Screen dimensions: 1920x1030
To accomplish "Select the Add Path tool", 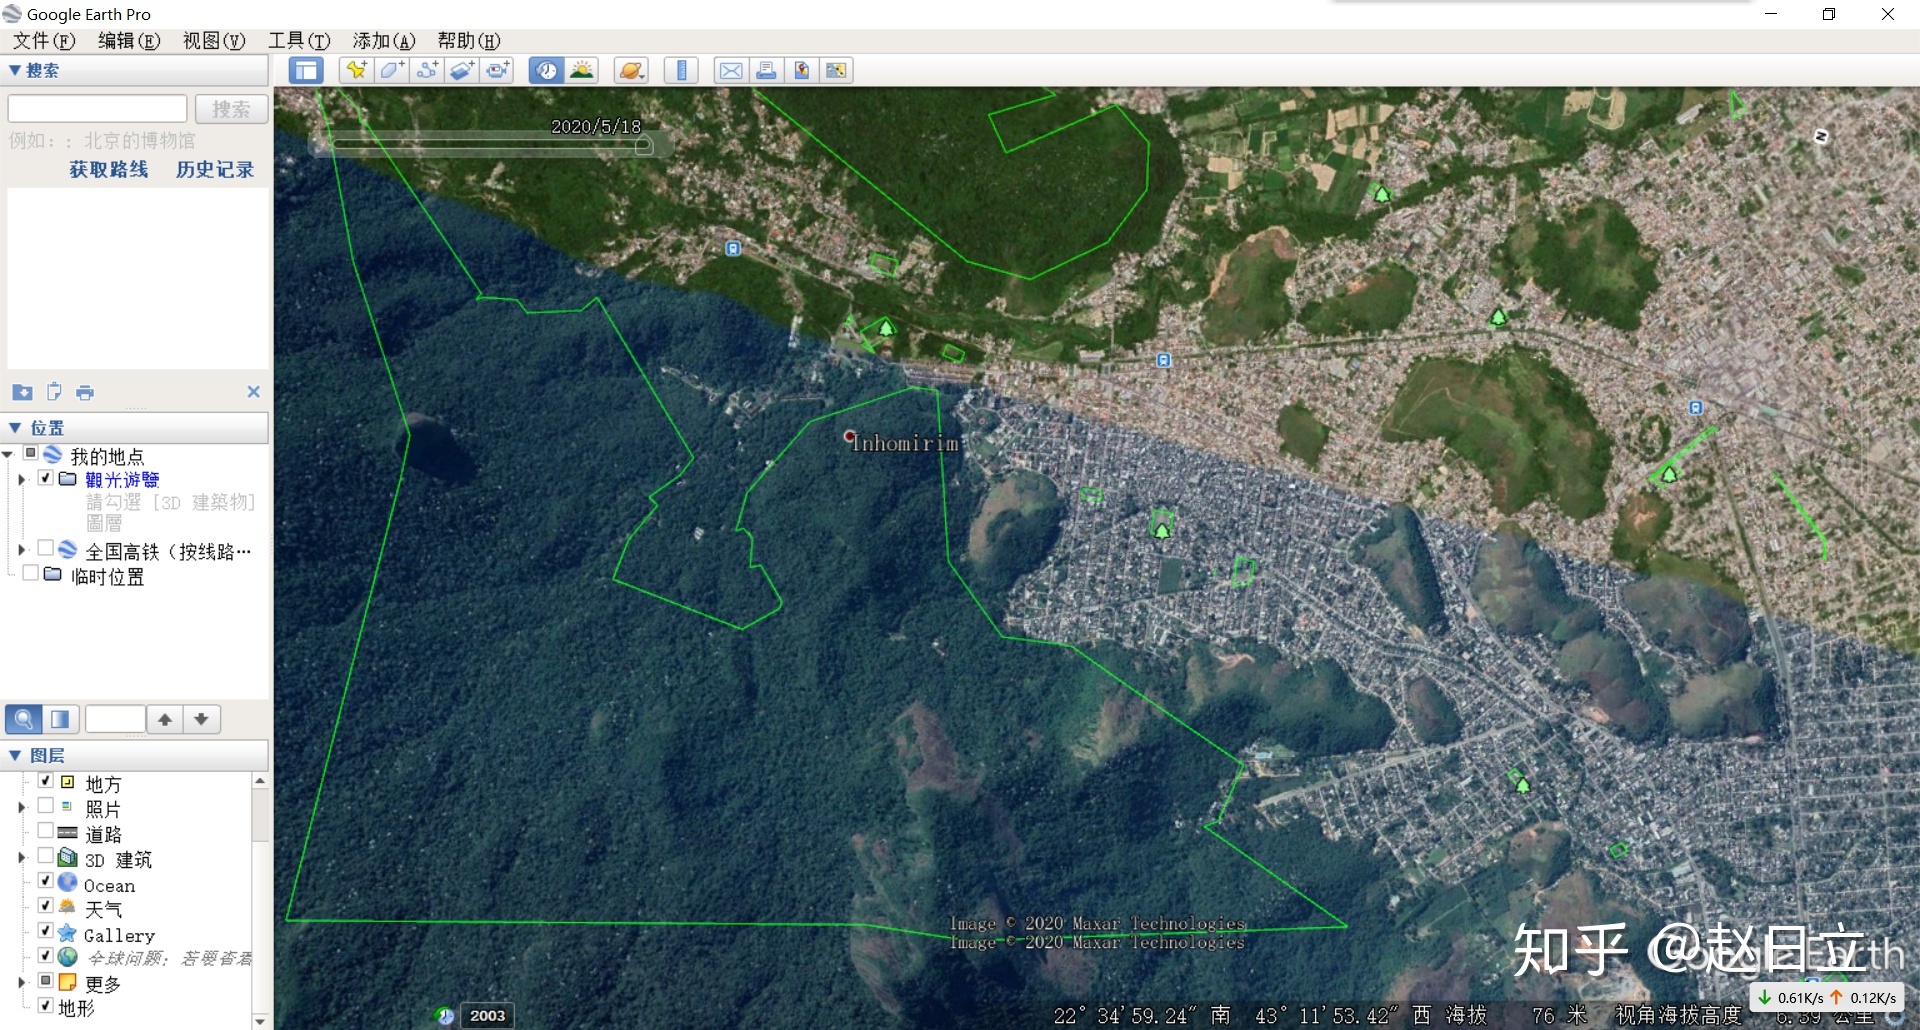I will 427,70.
